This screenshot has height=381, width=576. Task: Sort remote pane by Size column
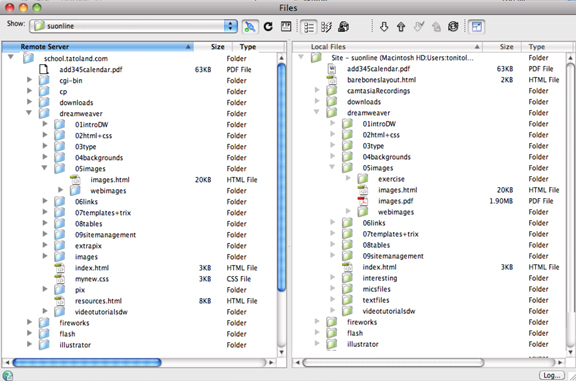pos(213,47)
